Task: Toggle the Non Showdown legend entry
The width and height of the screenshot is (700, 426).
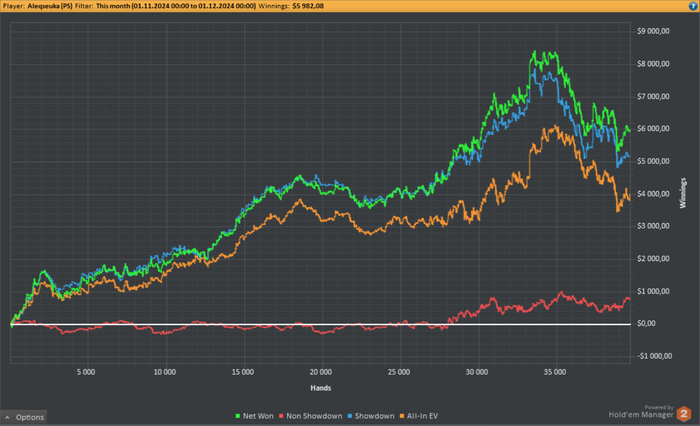Action: point(310,416)
